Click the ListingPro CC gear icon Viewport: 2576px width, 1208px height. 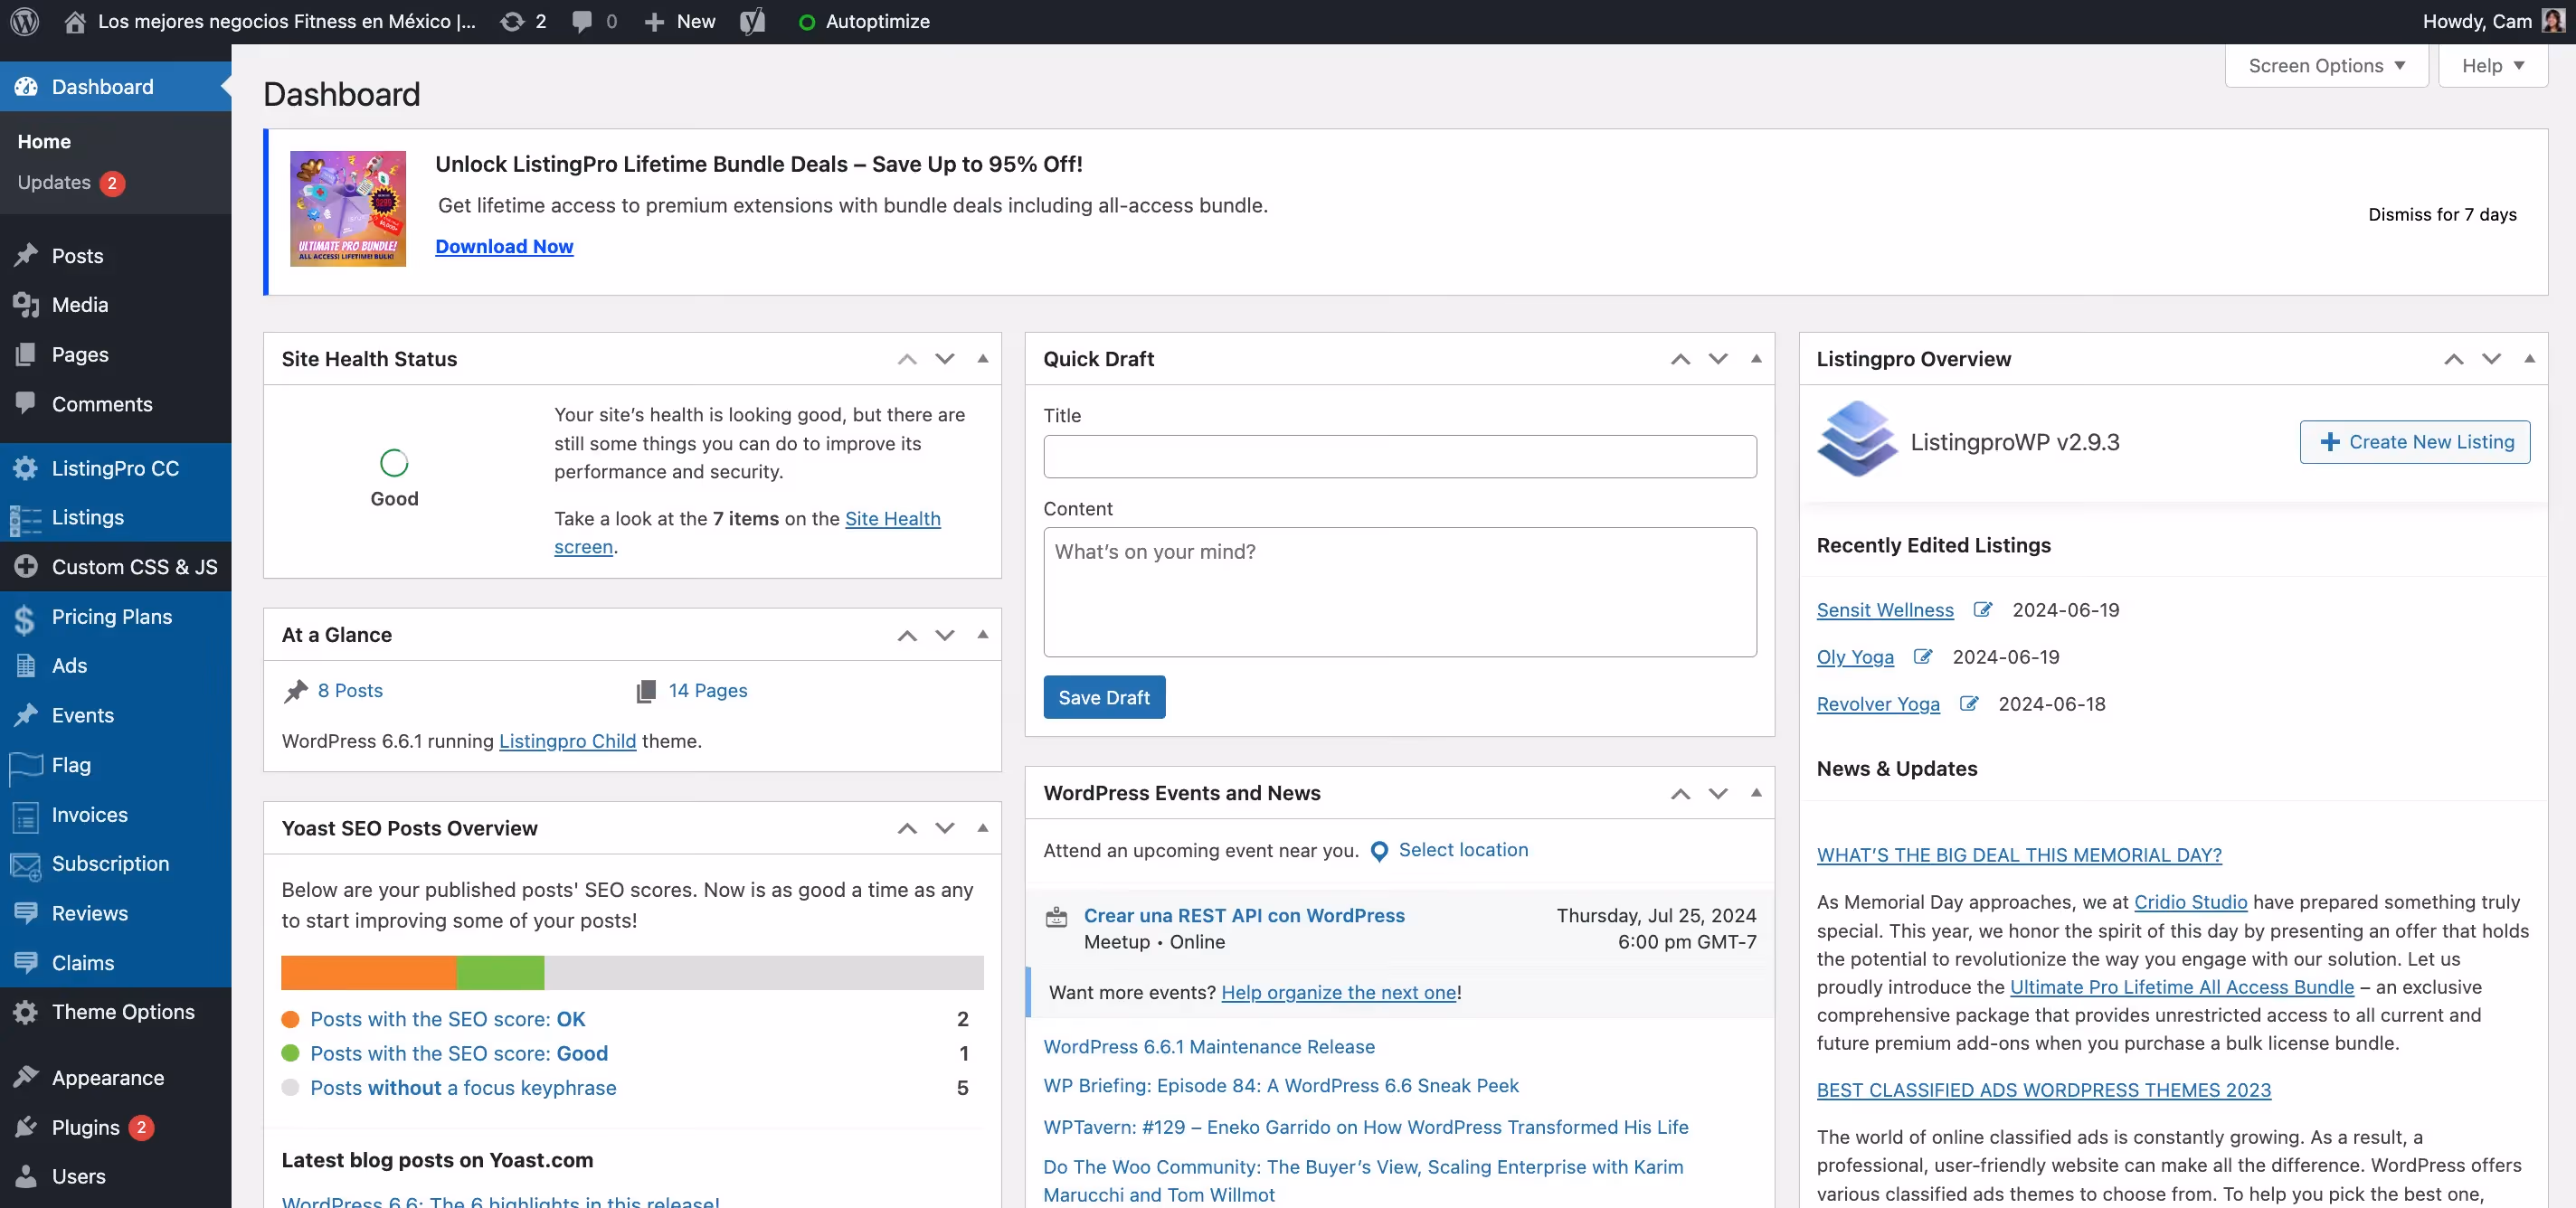(26, 468)
